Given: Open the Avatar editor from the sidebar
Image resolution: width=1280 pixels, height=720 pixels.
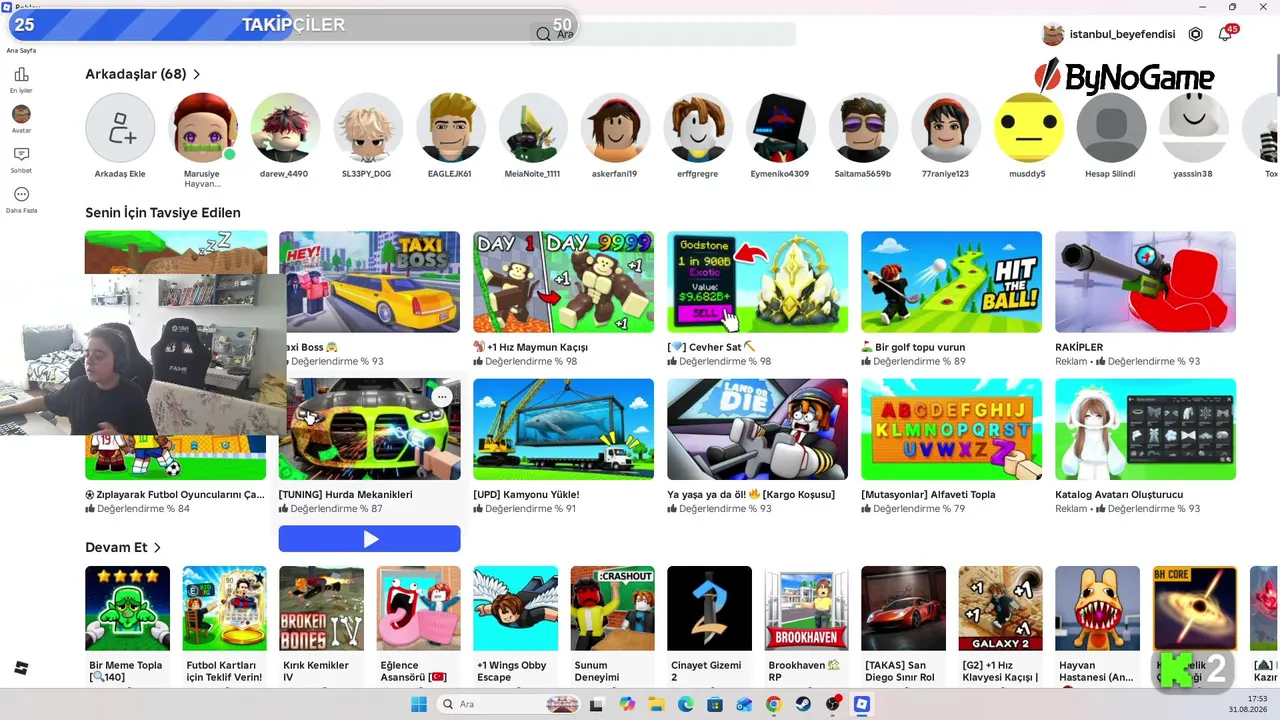Looking at the screenshot, I should pyautogui.click(x=21, y=114).
